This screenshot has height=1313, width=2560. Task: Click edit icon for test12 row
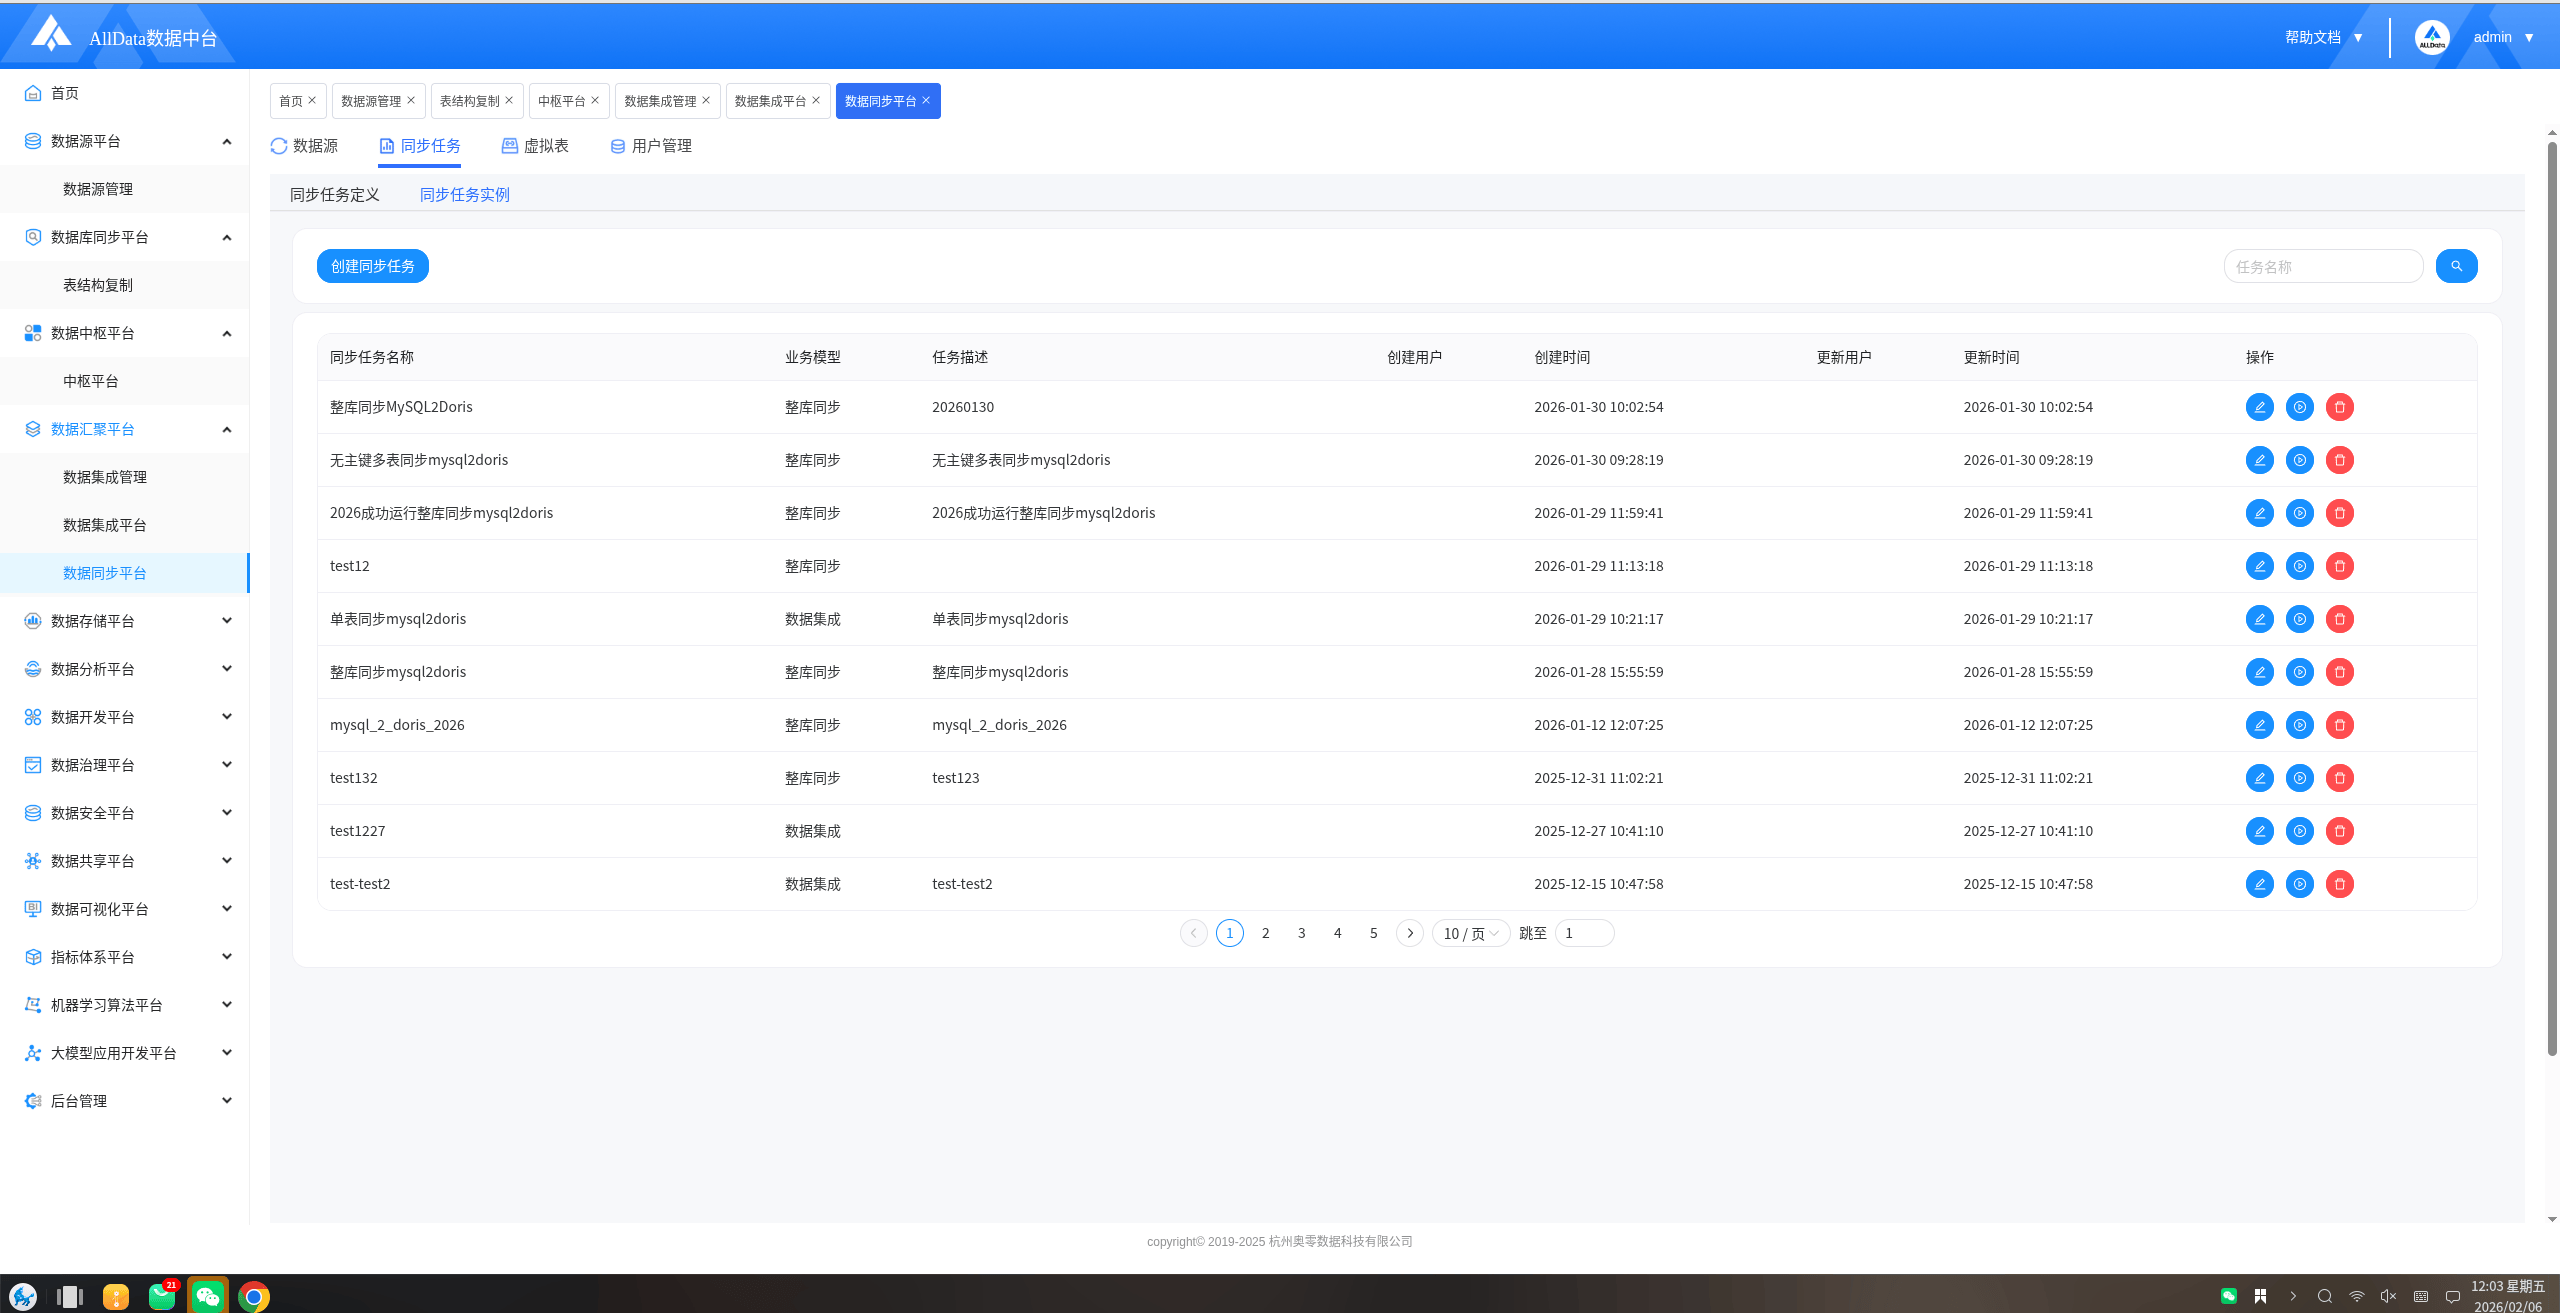point(2259,566)
